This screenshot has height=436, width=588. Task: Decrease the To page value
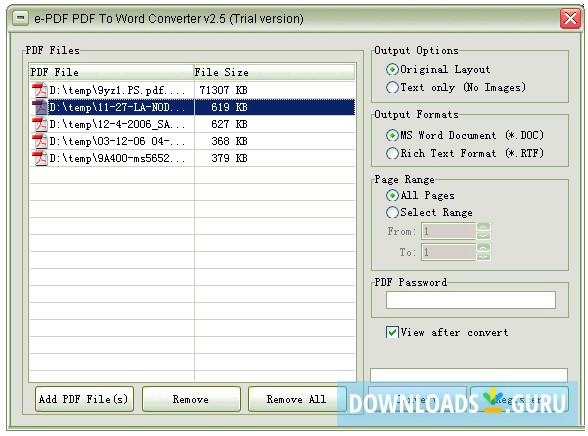pyautogui.click(x=483, y=257)
